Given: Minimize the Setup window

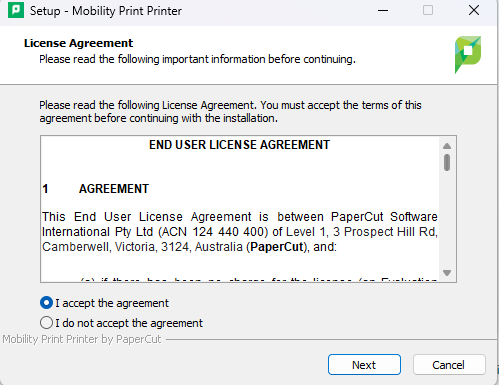Looking at the screenshot, I should (383, 10).
